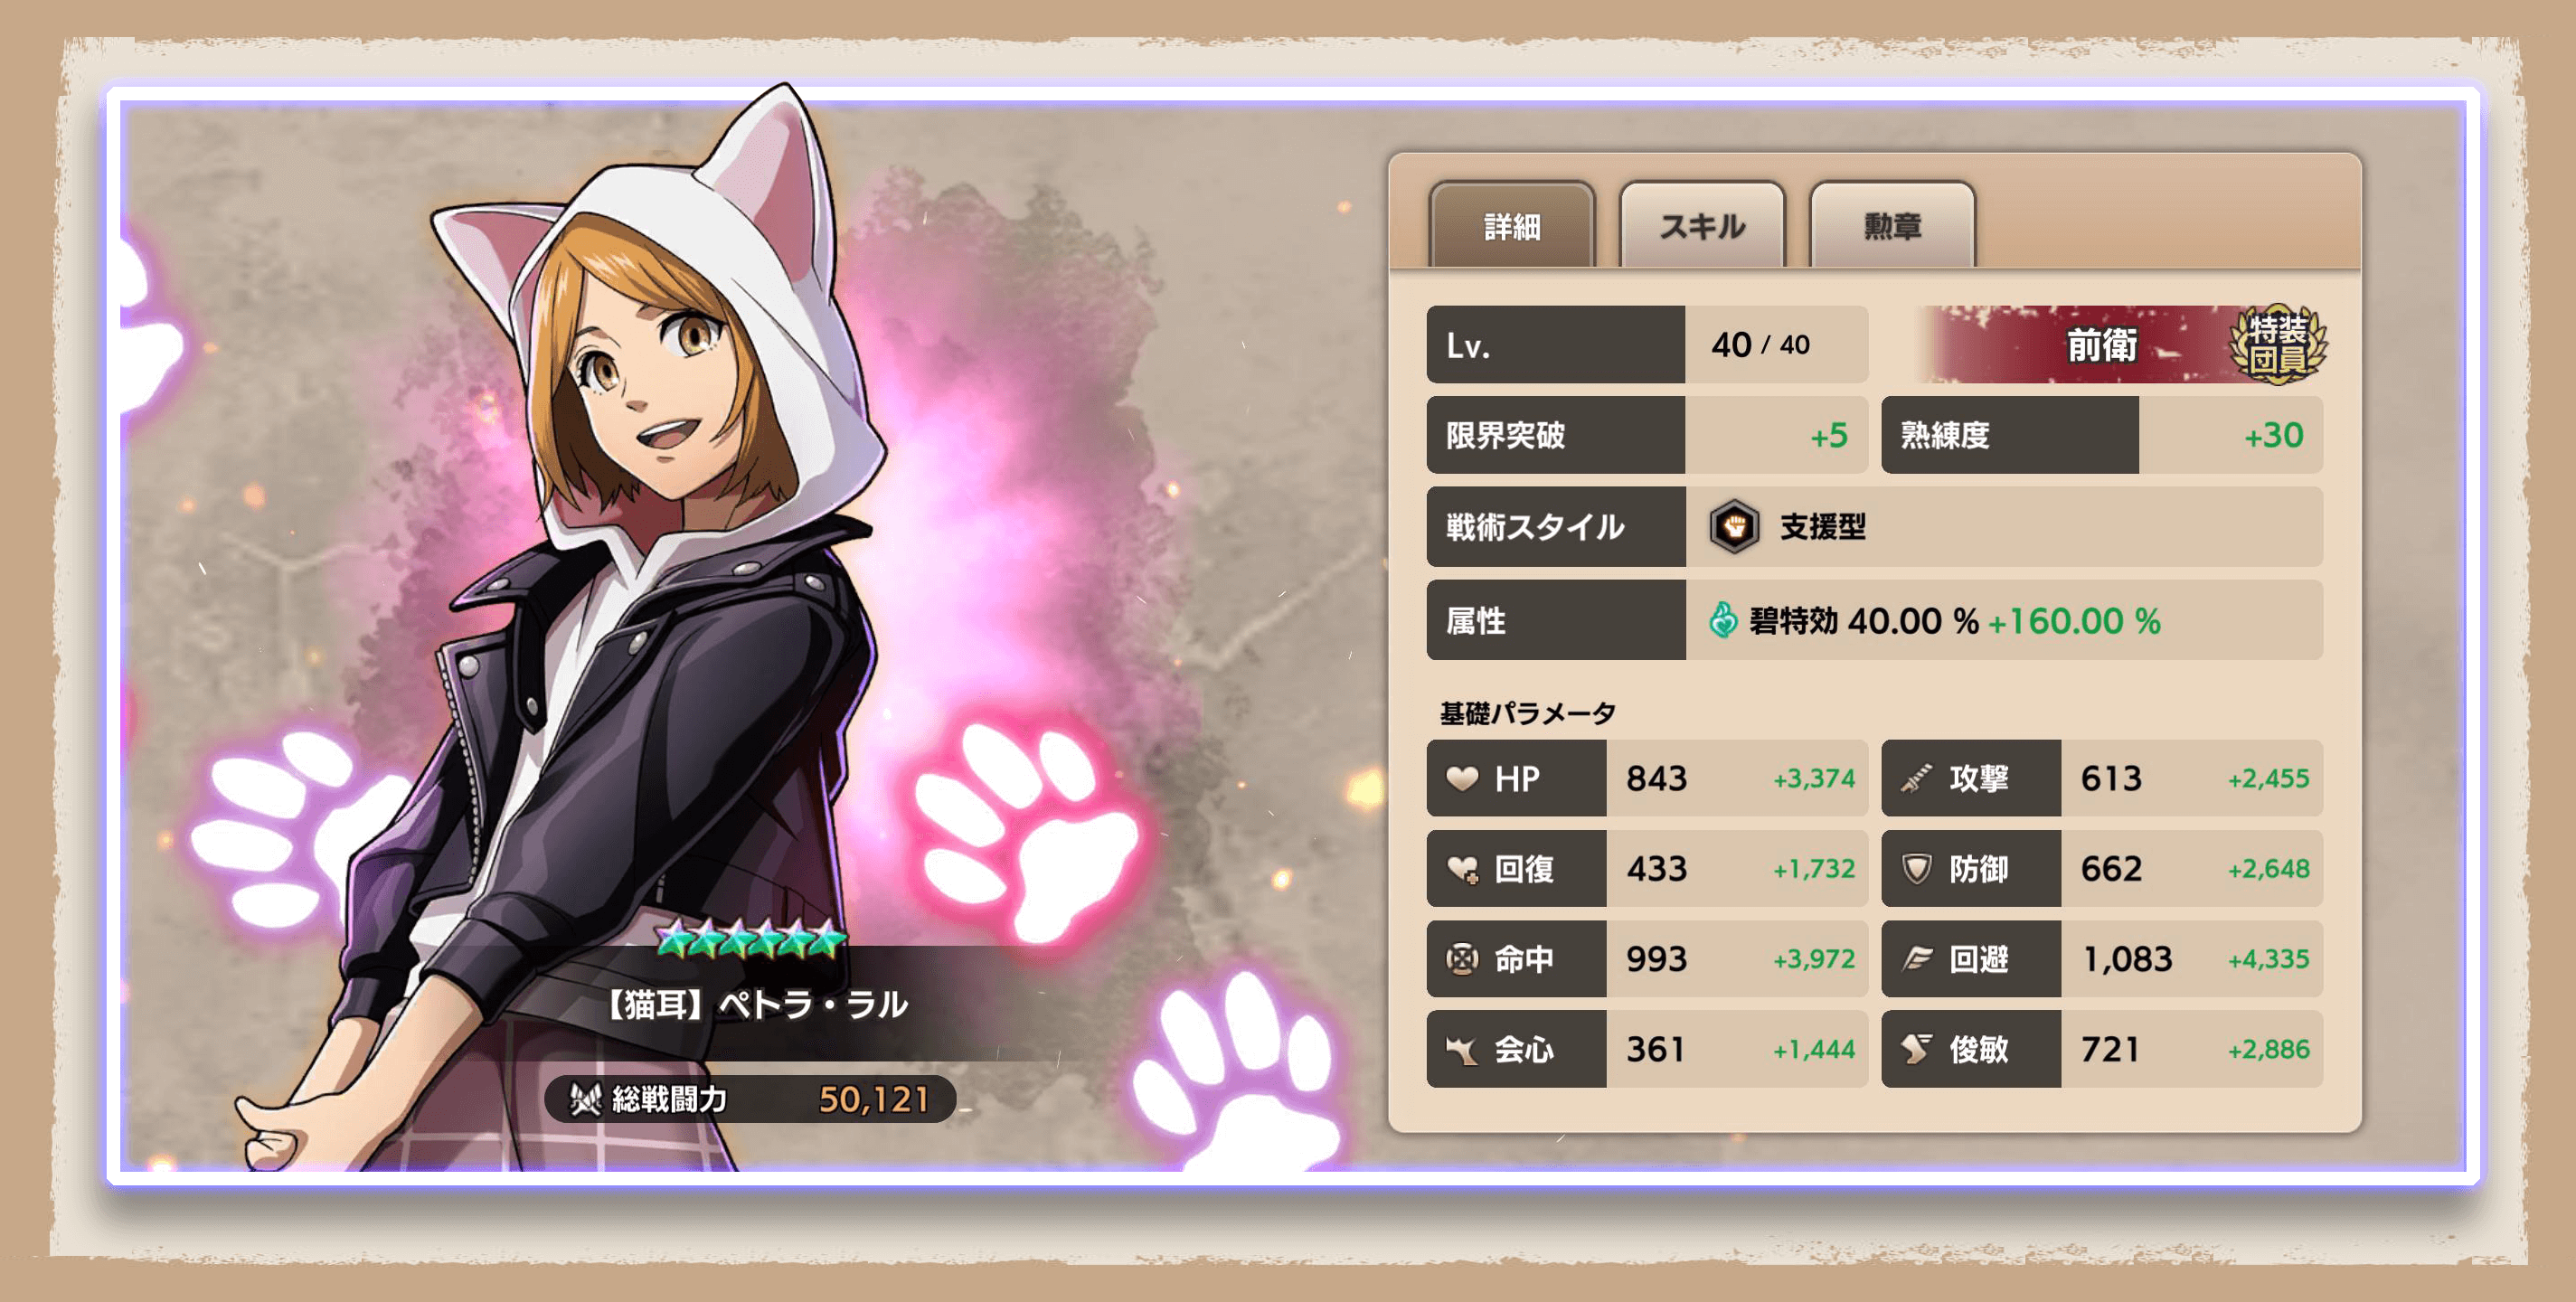
Task: Click the star rarity row above name
Action: point(751,939)
